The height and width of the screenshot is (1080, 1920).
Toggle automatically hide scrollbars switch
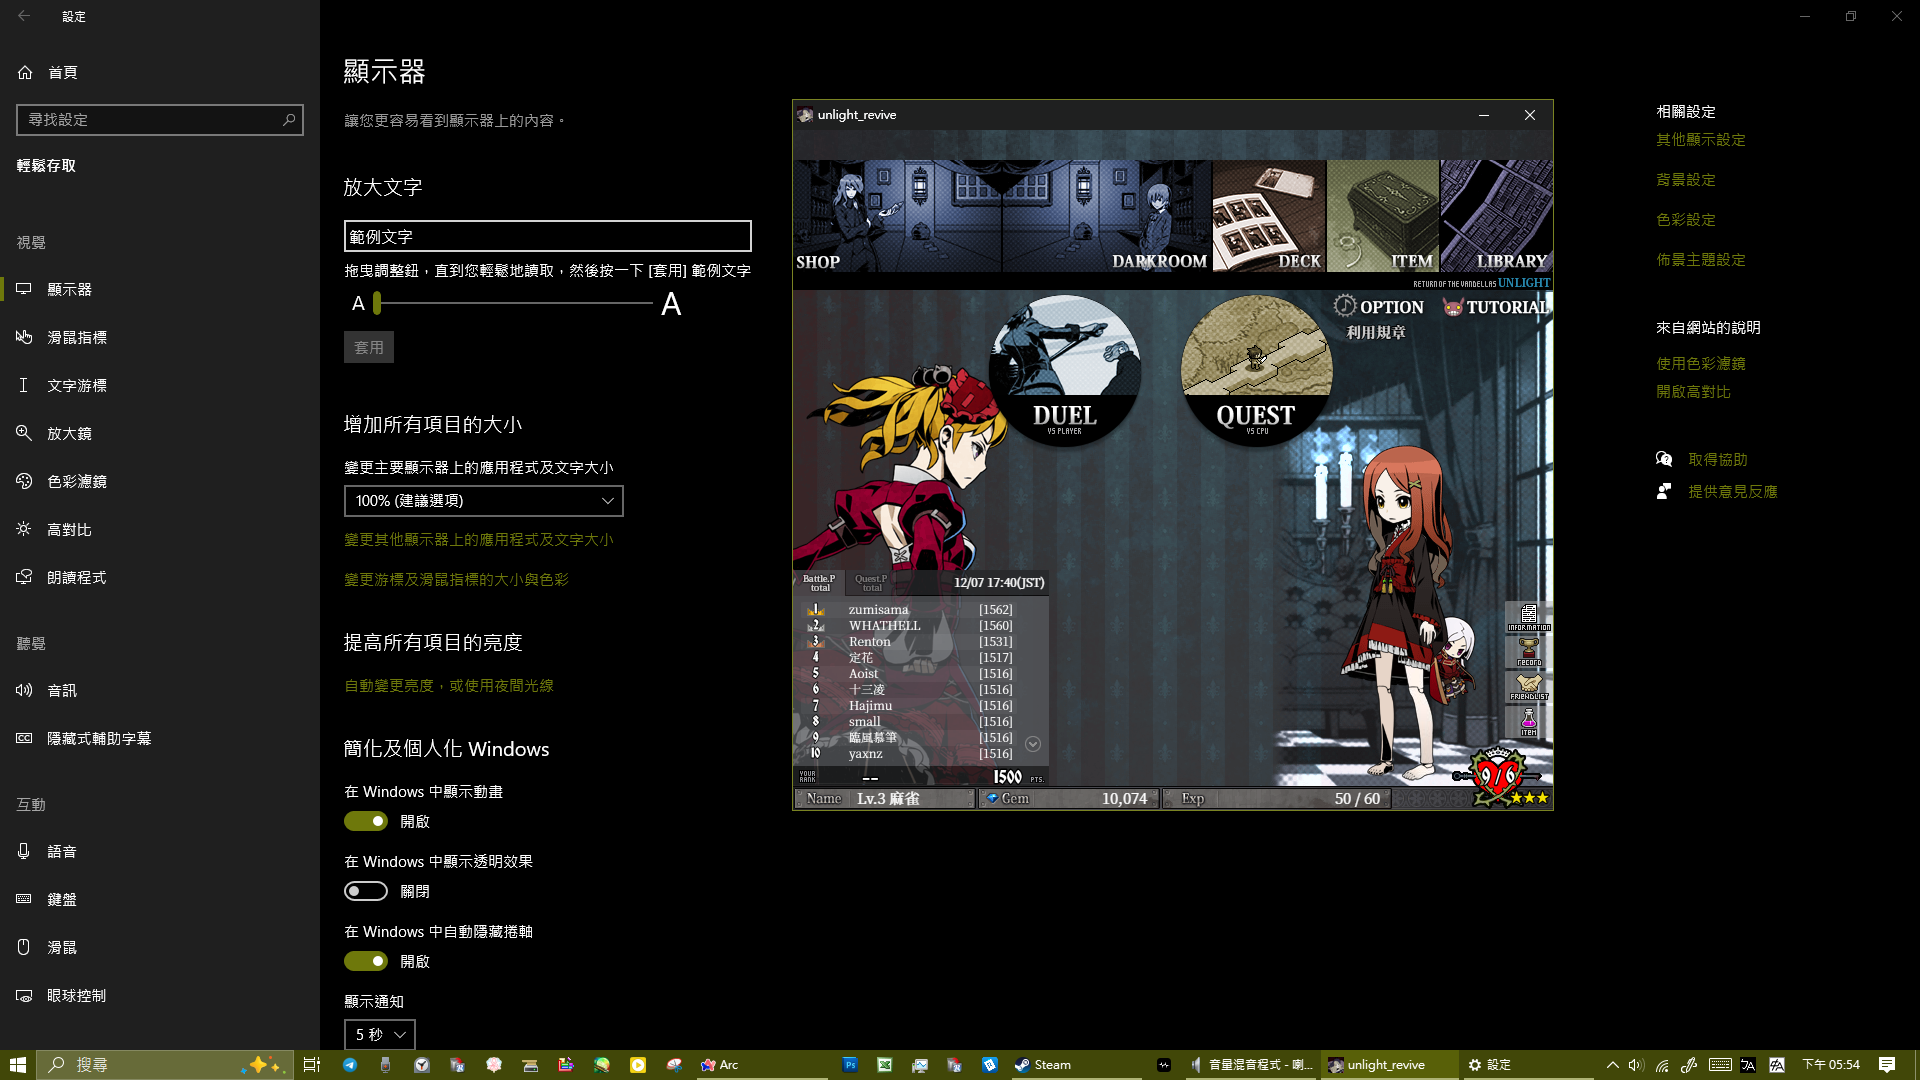click(x=366, y=961)
